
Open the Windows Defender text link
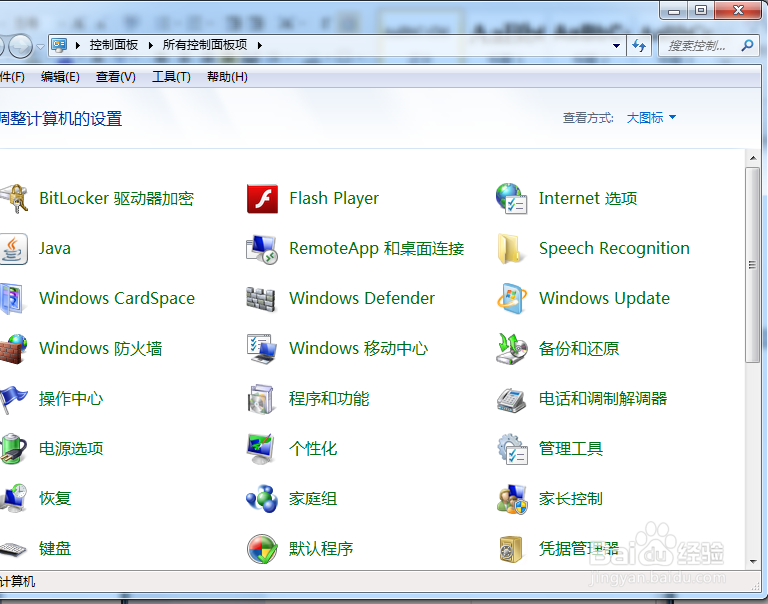point(362,298)
